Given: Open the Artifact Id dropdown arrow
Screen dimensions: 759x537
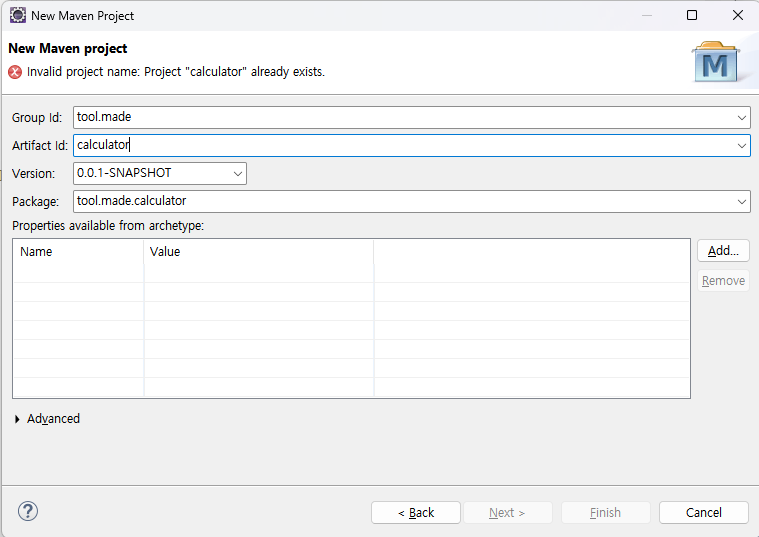Looking at the screenshot, I should click(742, 146).
